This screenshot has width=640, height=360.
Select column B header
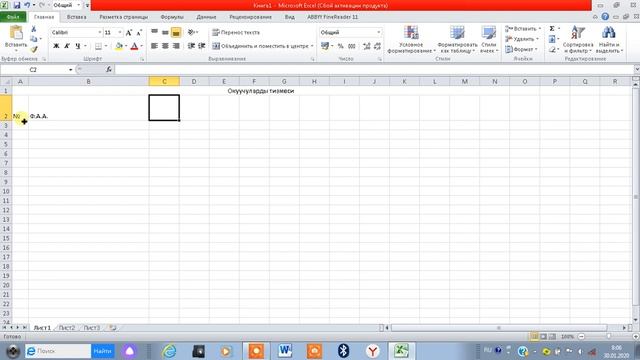point(89,82)
